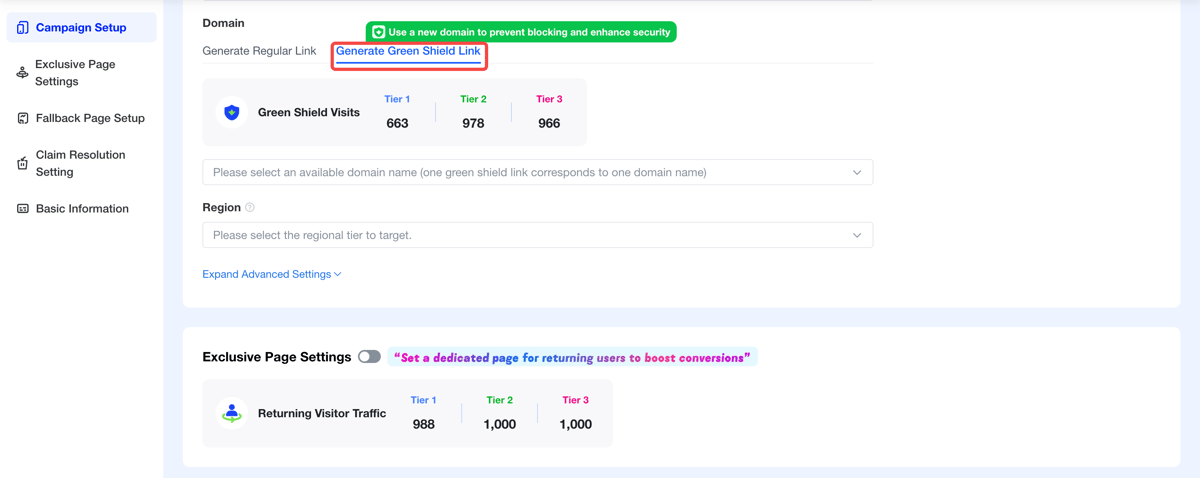Screen dimensions: 1200x478
Task: Open Claim Resolution Setting menu item
Action: click(x=82, y=163)
